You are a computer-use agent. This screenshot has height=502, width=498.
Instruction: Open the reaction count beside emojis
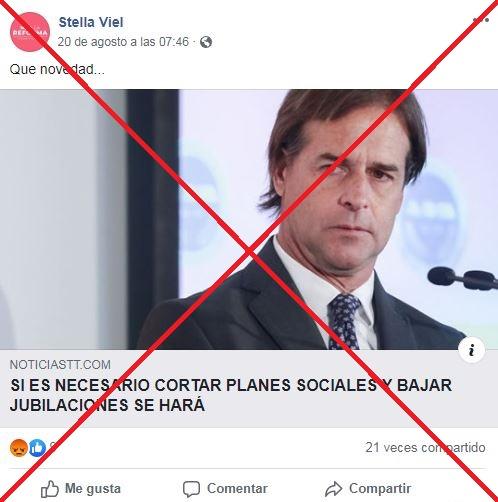pos(53,447)
